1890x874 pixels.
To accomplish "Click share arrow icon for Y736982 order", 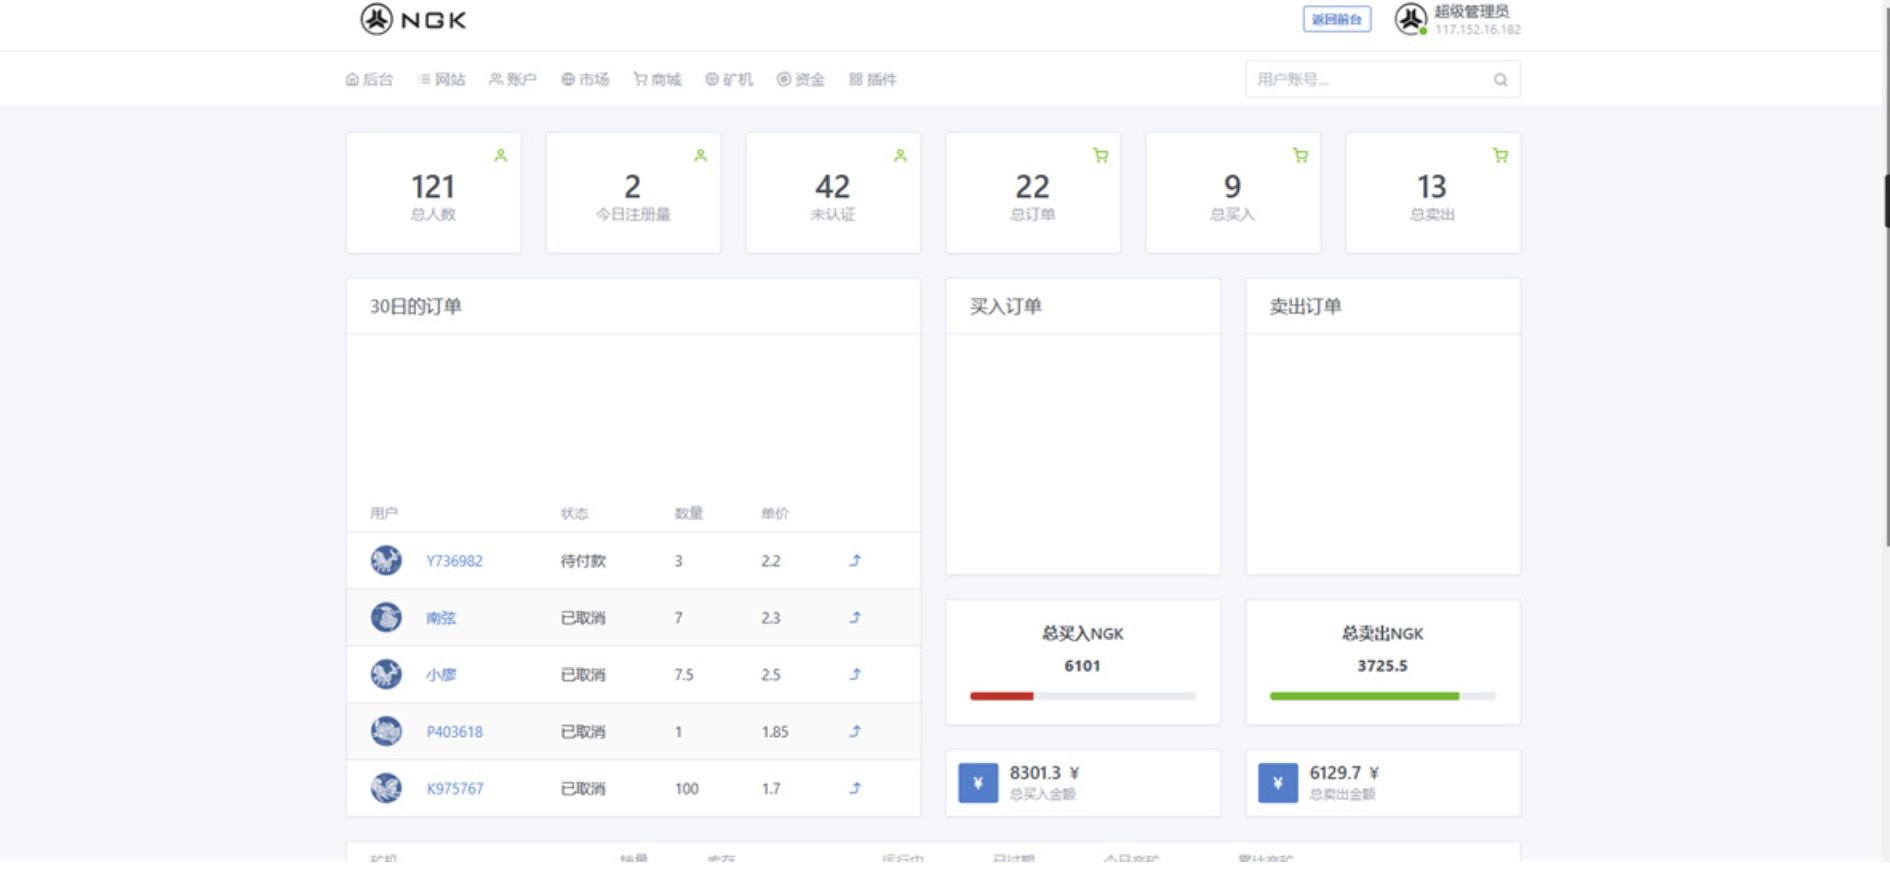I will (855, 561).
